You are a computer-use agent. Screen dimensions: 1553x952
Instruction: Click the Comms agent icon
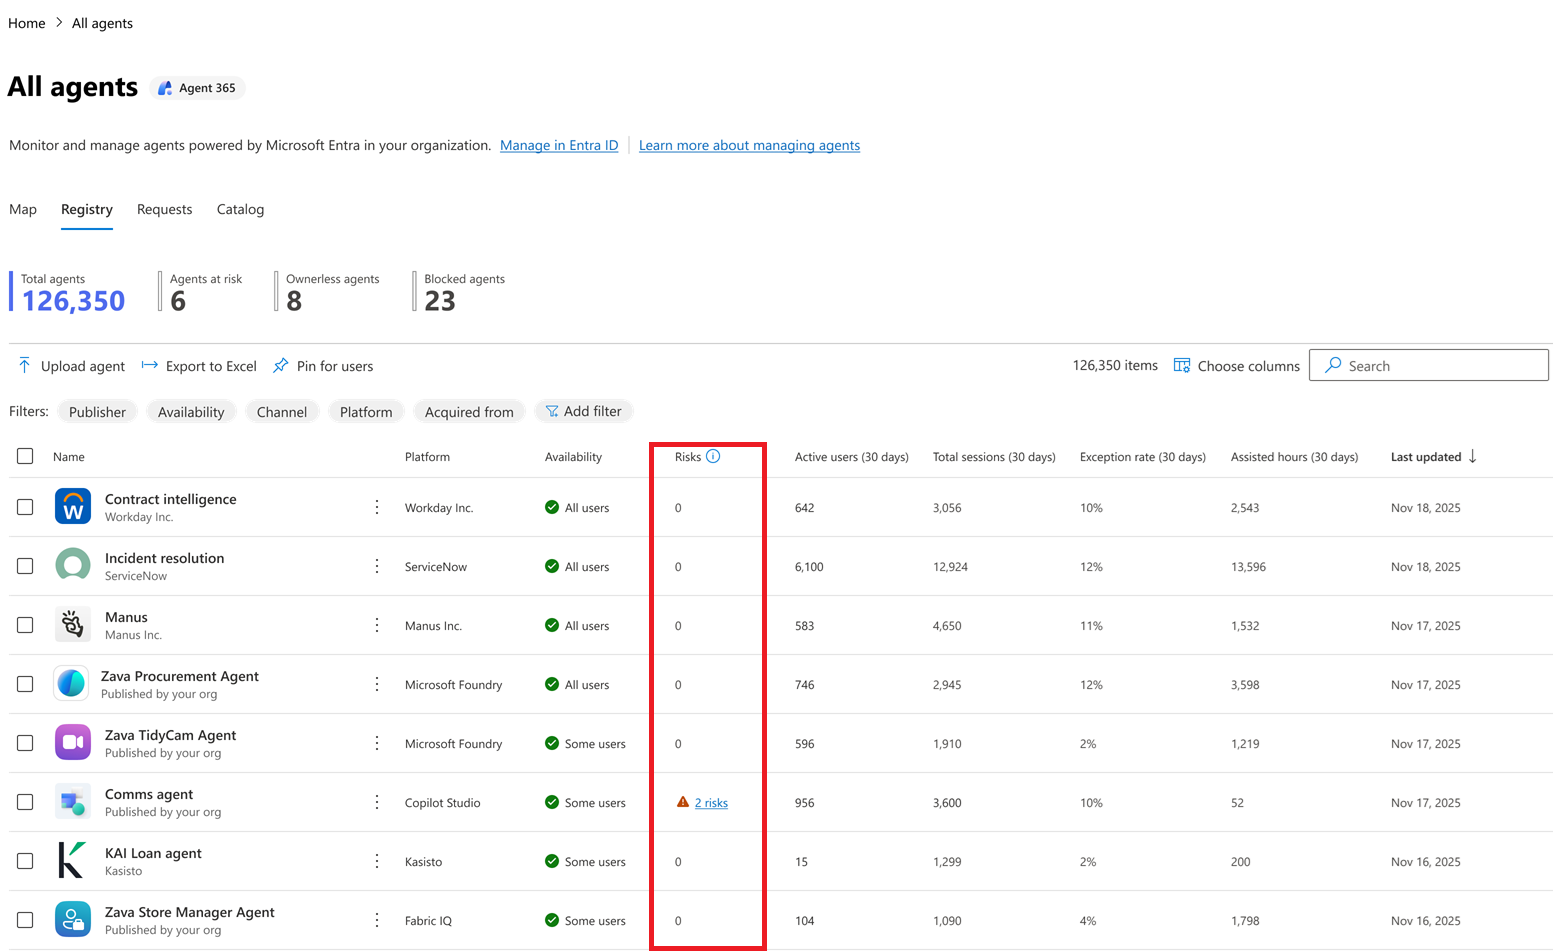pos(72,802)
